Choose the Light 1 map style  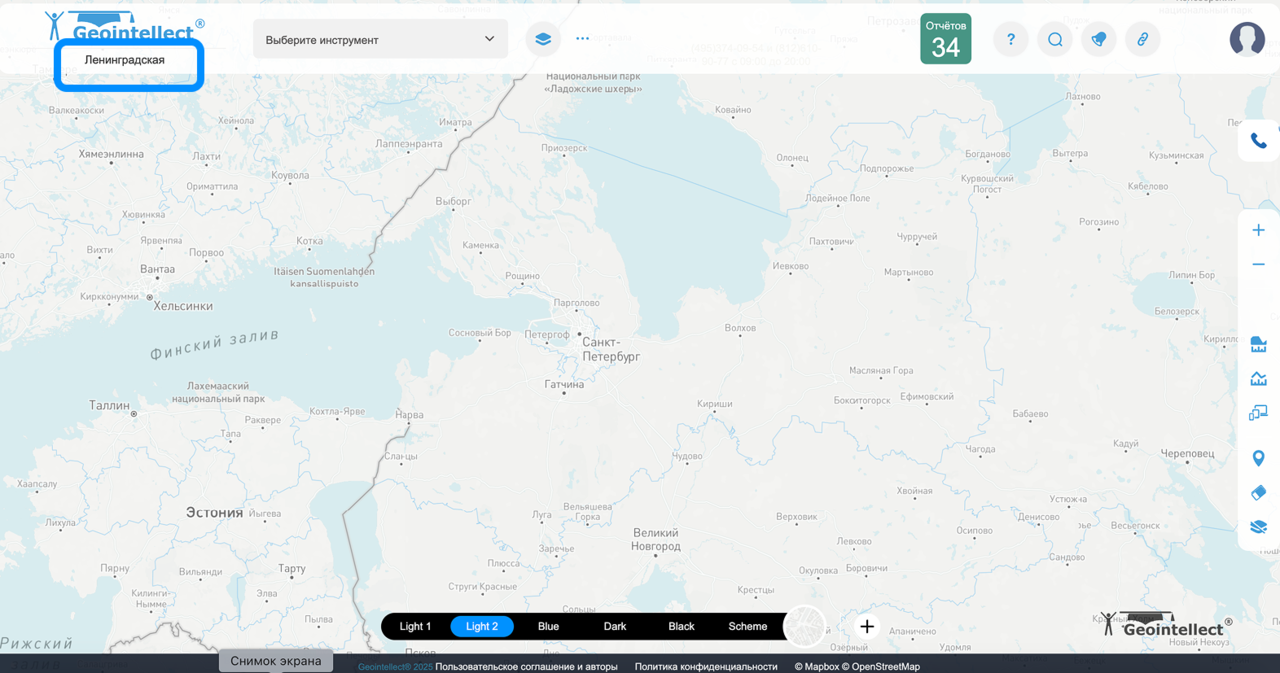click(415, 626)
